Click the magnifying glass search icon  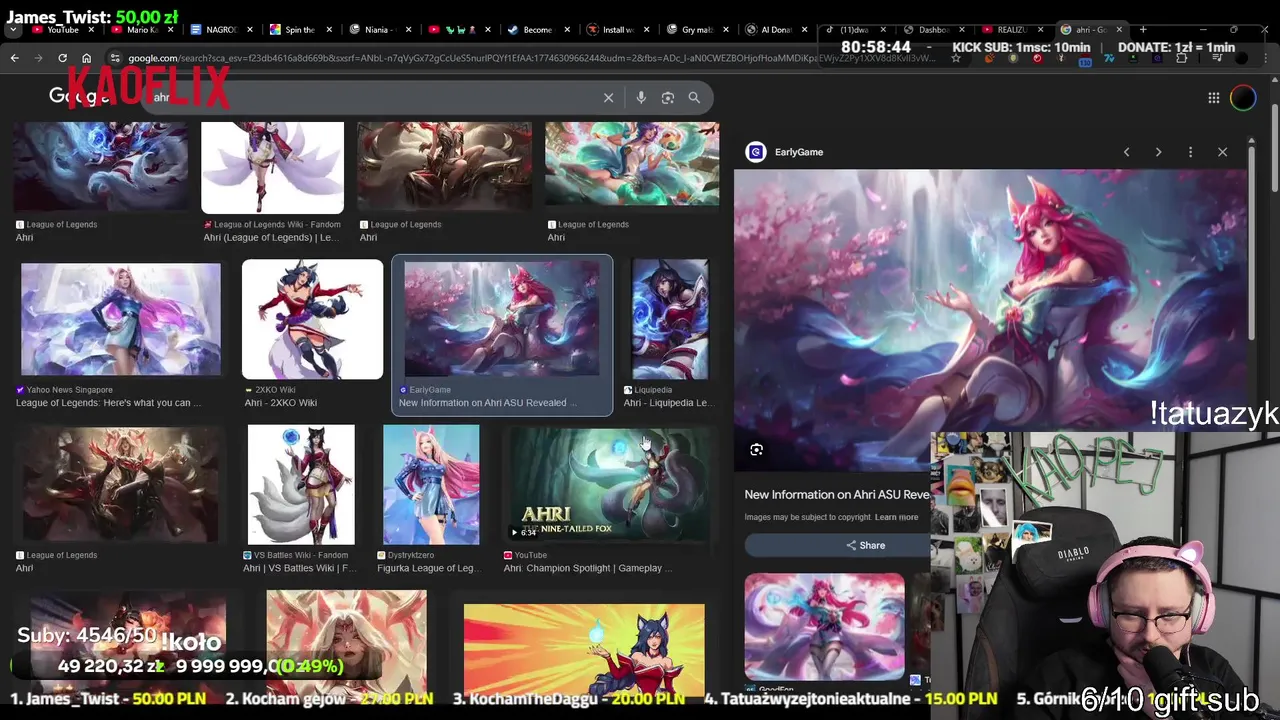point(694,97)
